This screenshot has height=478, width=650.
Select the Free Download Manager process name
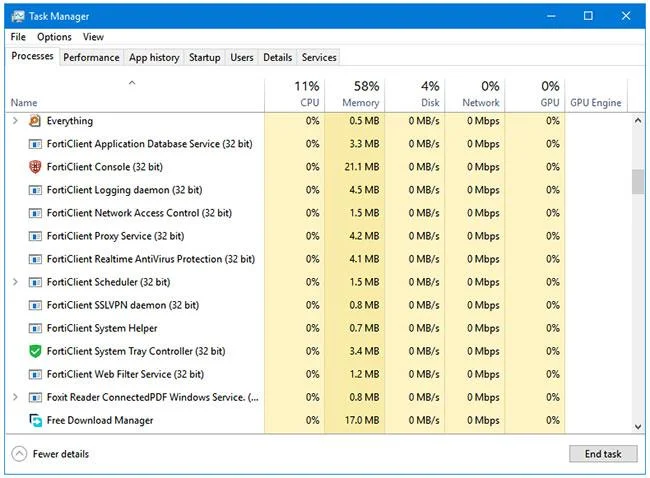coord(100,420)
